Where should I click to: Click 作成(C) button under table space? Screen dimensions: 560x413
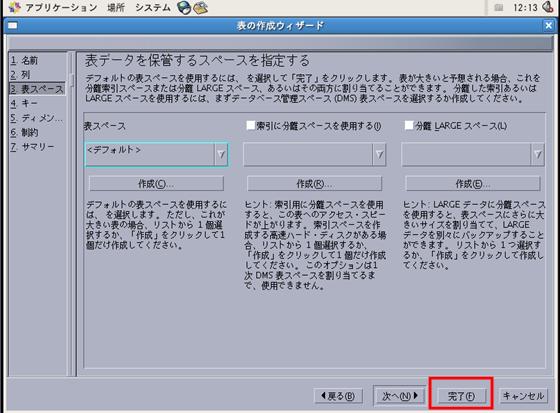click(x=156, y=184)
